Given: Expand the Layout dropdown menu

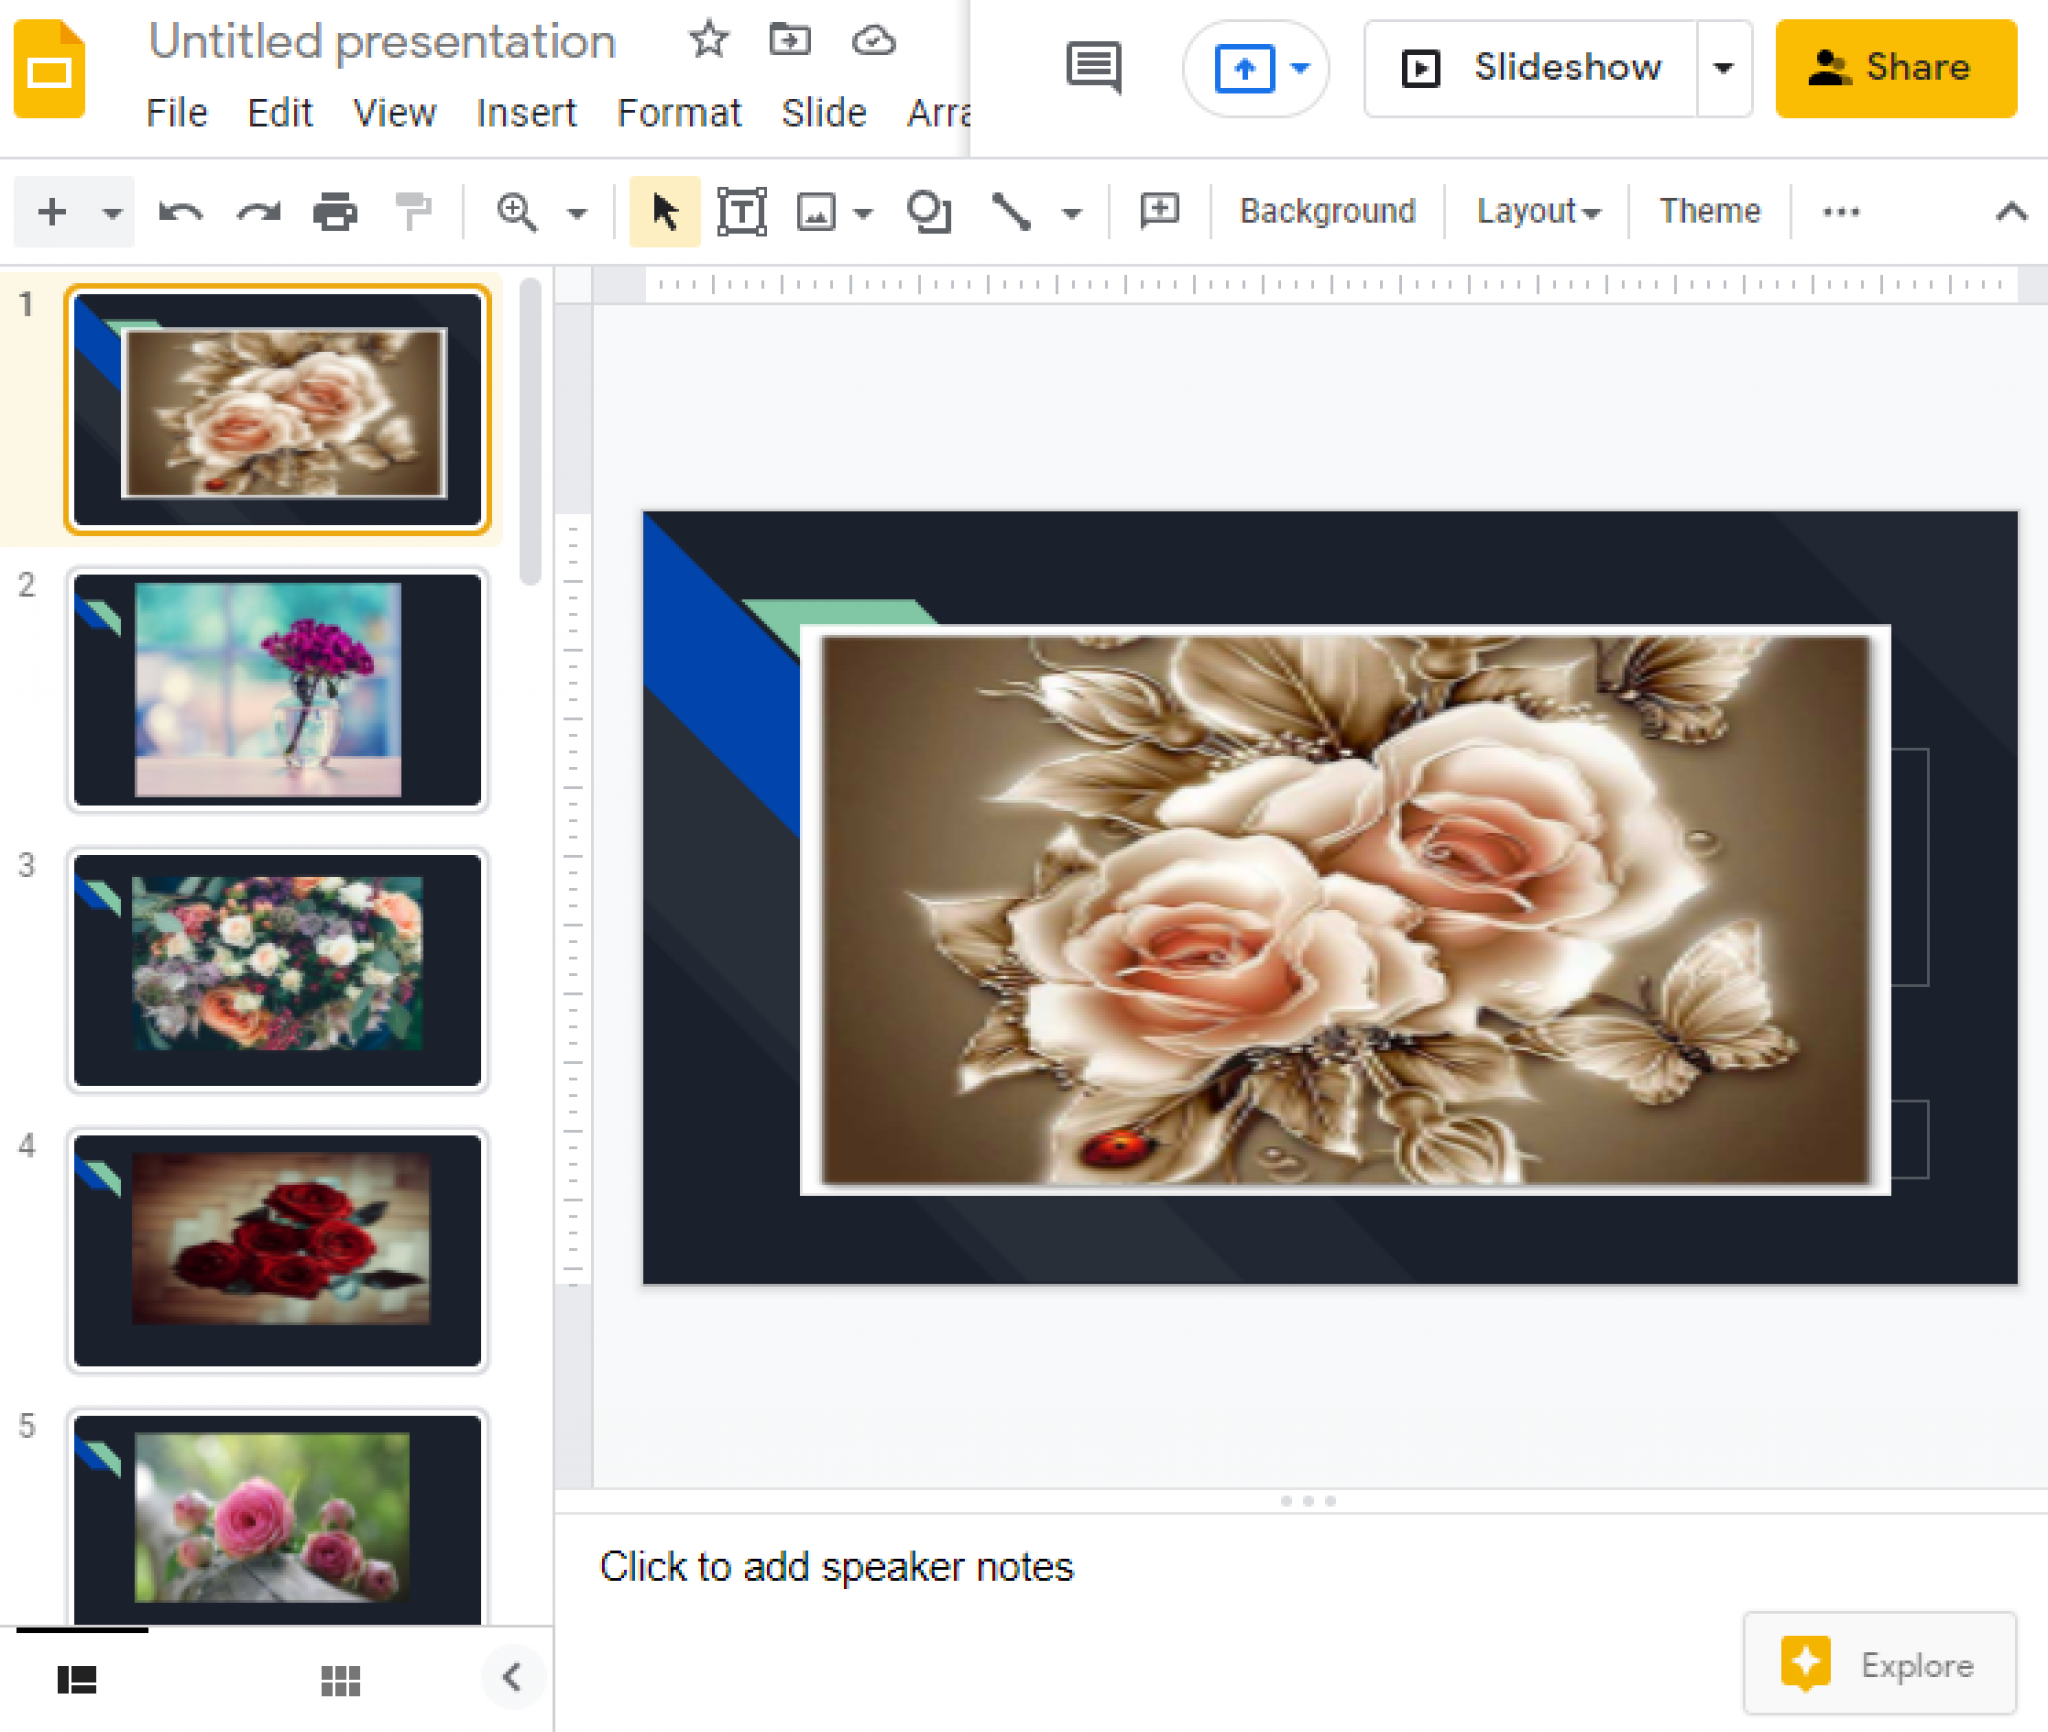Looking at the screenshot, I should click(x=1534, y=208).
